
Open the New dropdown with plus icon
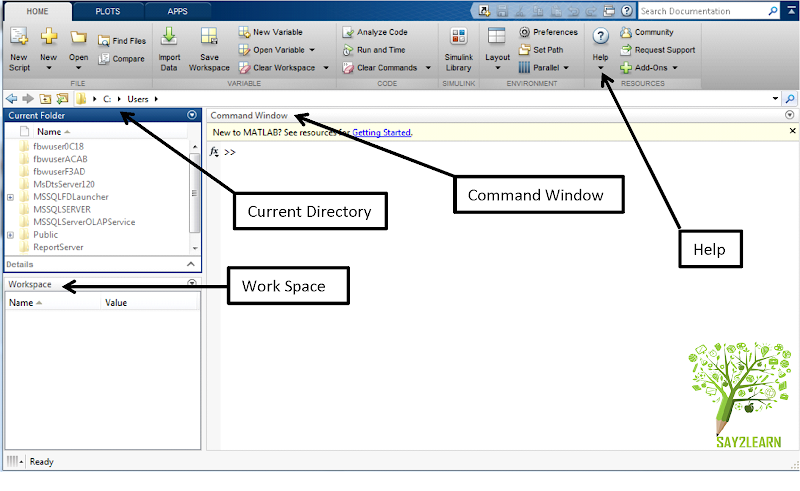click(x=48, y=49)
